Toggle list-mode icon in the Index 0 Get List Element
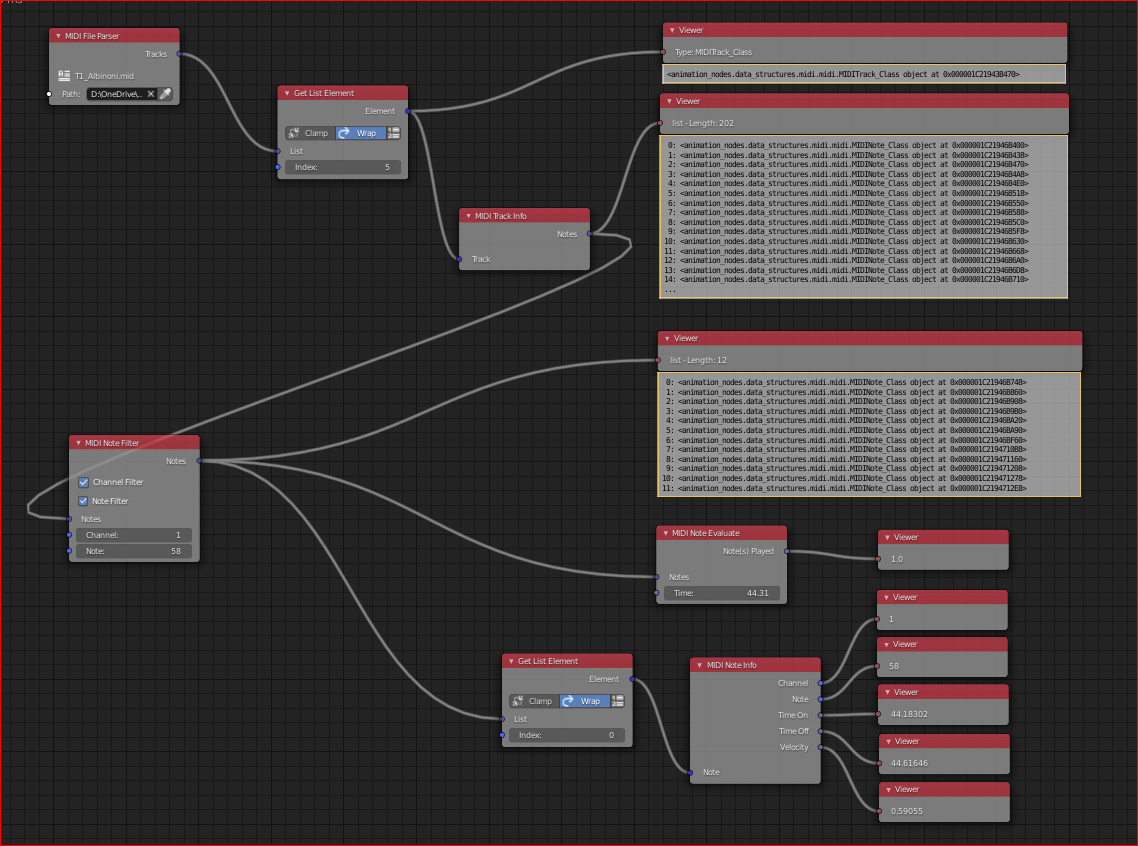1138x846 pixels. (618, 701)
